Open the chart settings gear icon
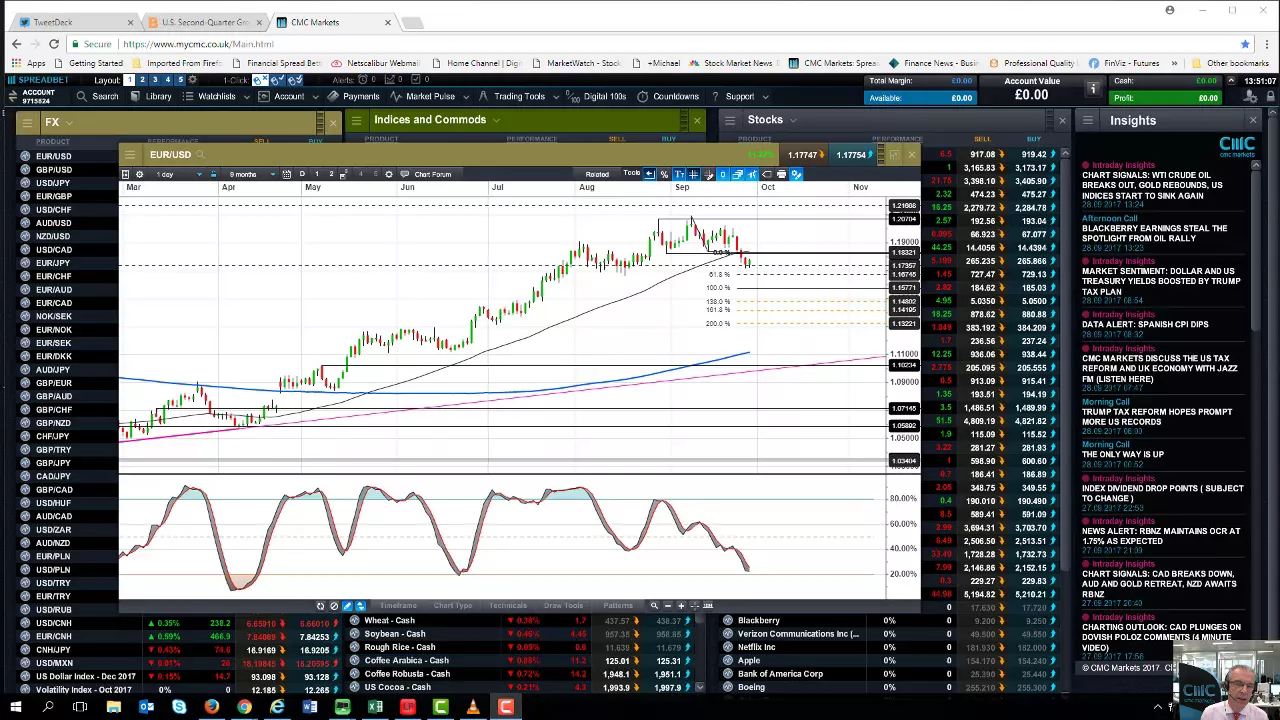The height and width of the screenshot is (720, 1280). 139,174
